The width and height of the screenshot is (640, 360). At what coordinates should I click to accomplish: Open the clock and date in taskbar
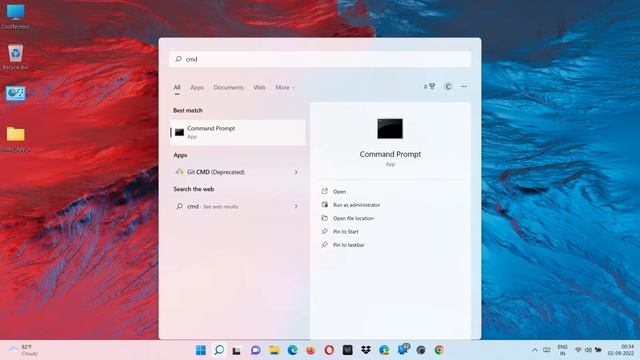(621, 350)
